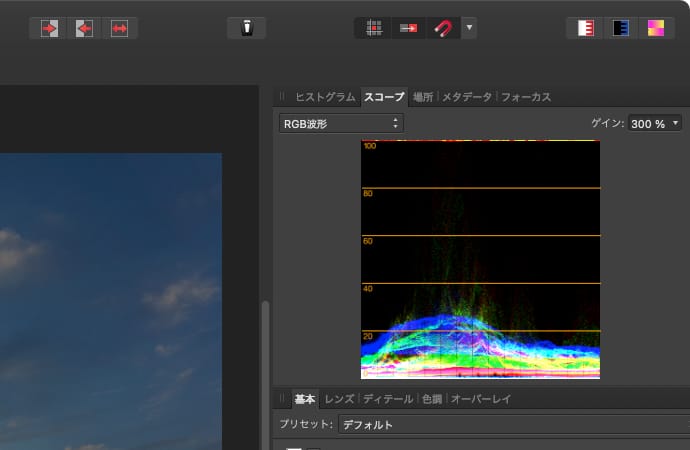Open the ゲイン 300 % dropdown

click(x=655, y=123)
